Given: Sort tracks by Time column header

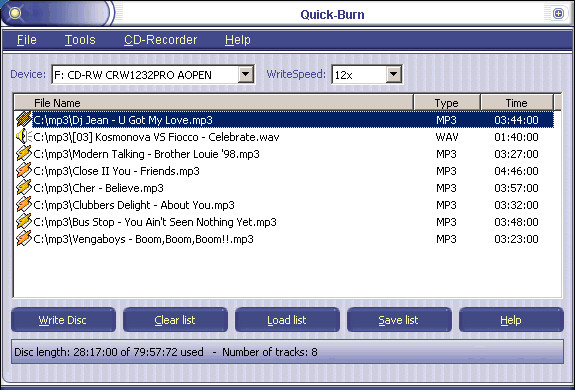Looking at the screenshot, I should (516, 103).
